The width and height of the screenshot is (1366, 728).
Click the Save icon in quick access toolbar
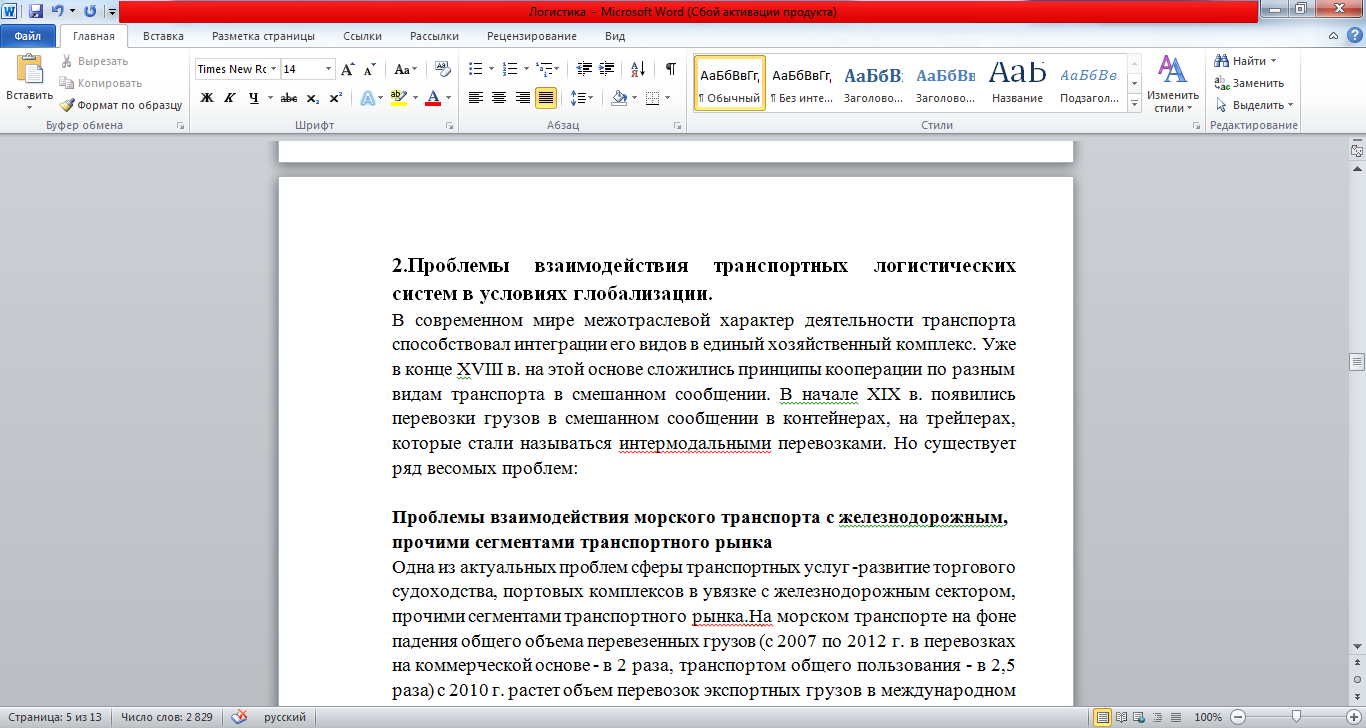coord(36,9)
